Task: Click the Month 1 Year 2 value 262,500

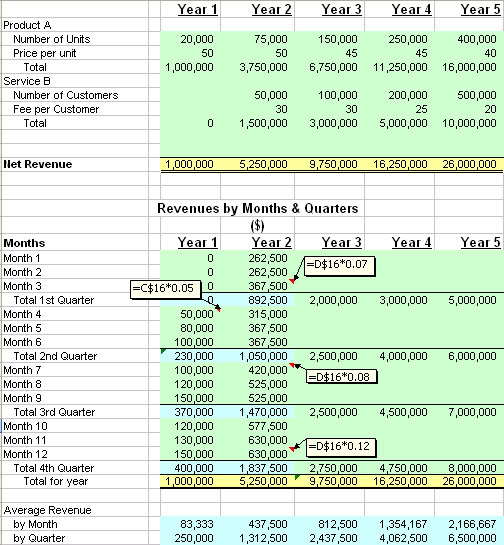Action: pos(268,258)
